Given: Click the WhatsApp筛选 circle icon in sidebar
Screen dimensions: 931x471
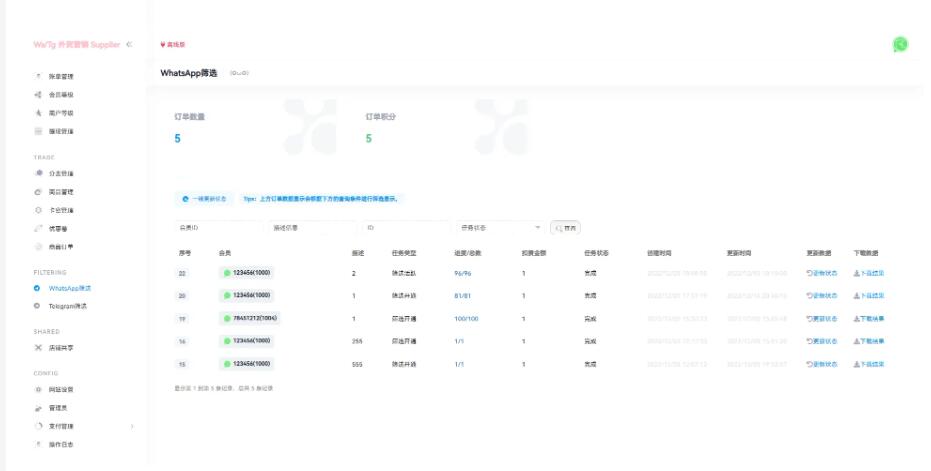Looking at the screenshot, I should click(37, 288).
